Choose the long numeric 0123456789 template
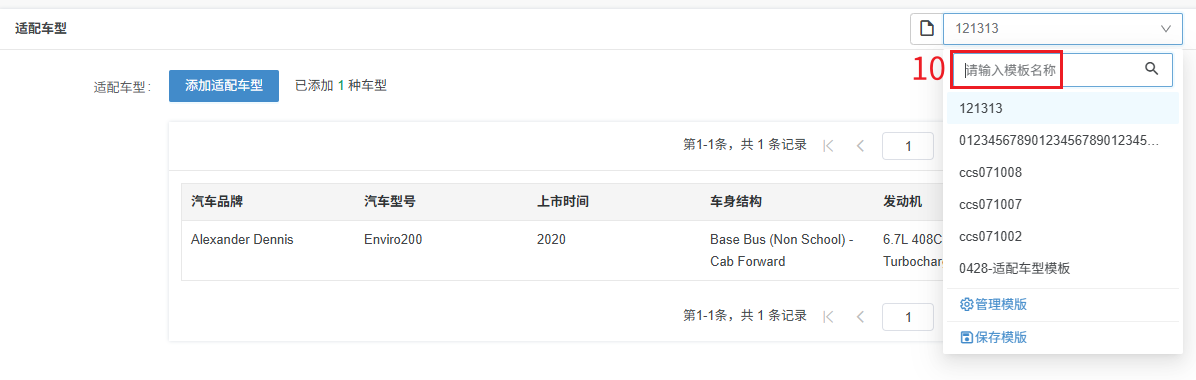1196x380 pixels. [x=1063, y=140]
